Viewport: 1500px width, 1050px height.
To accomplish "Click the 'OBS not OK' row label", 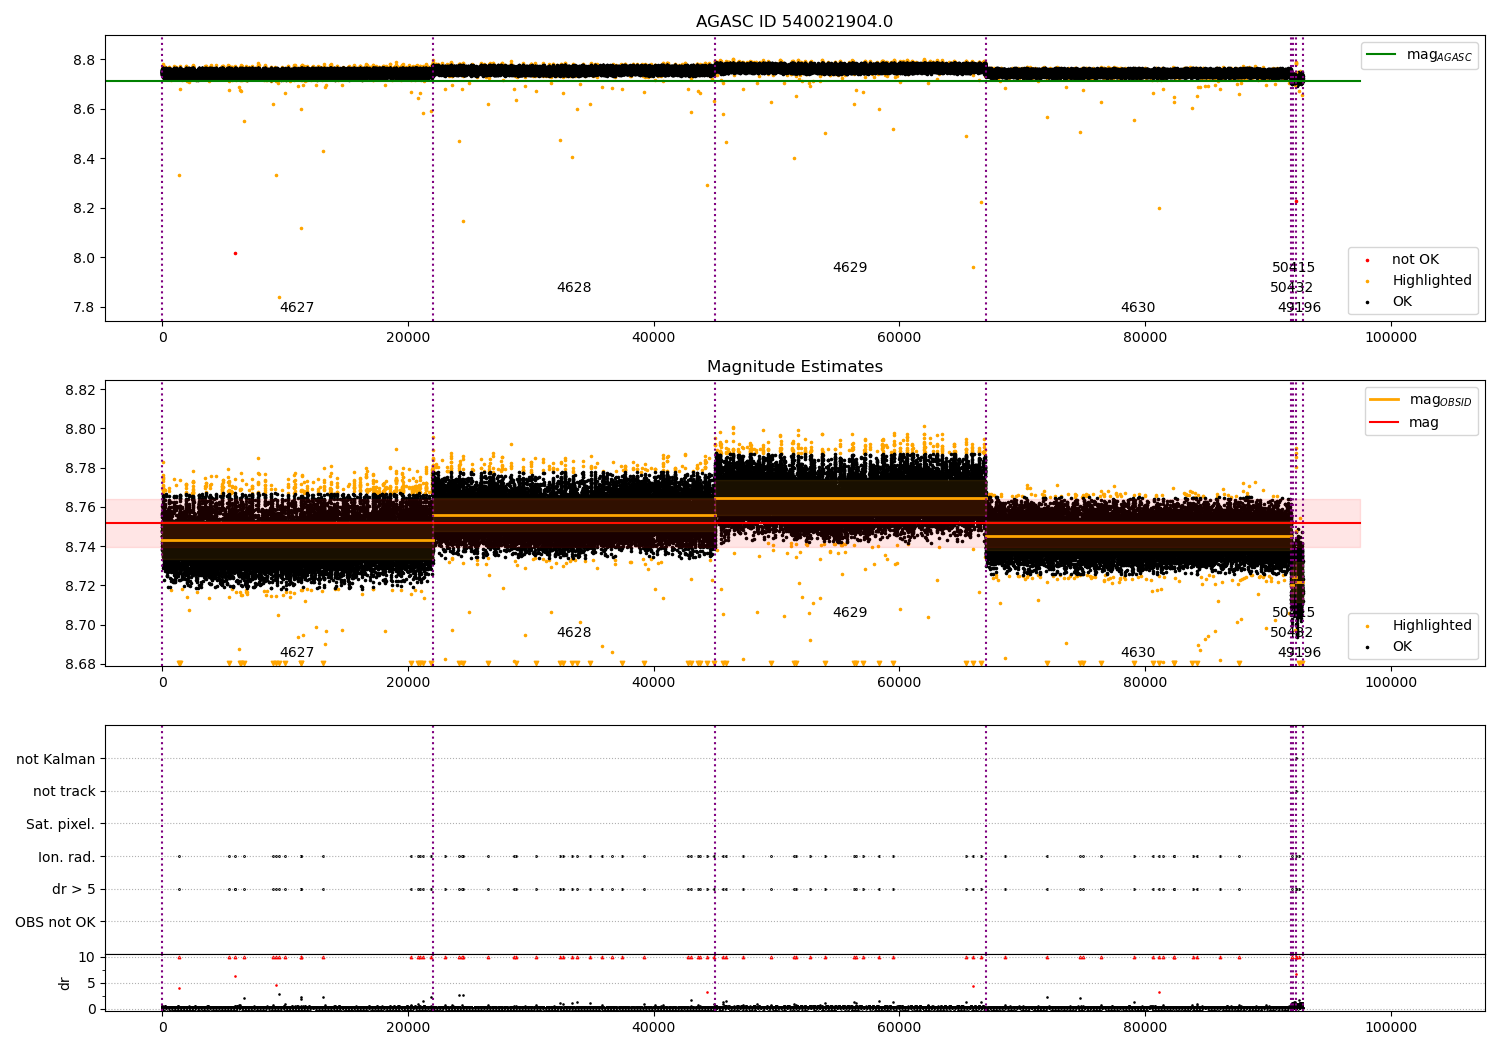I will 56,922.
